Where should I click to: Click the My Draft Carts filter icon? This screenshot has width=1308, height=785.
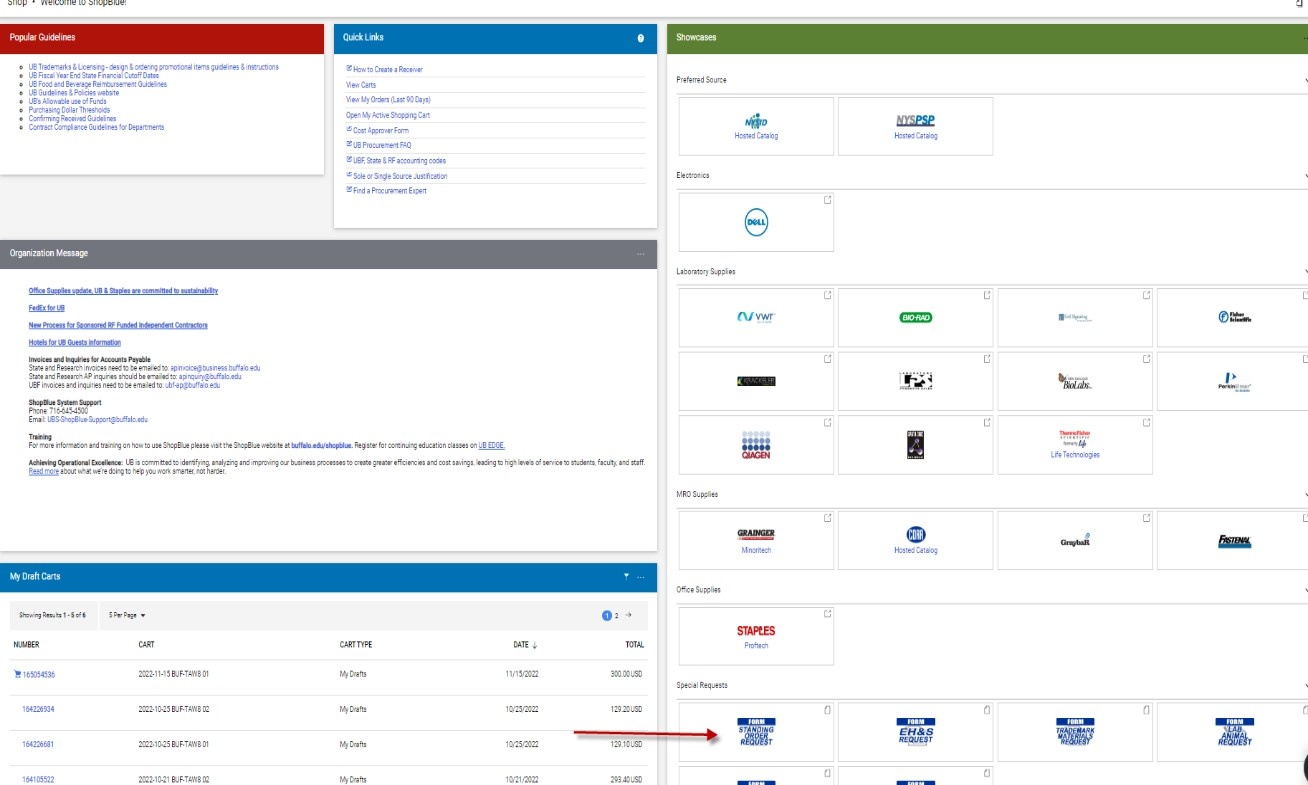click(627, 576)
